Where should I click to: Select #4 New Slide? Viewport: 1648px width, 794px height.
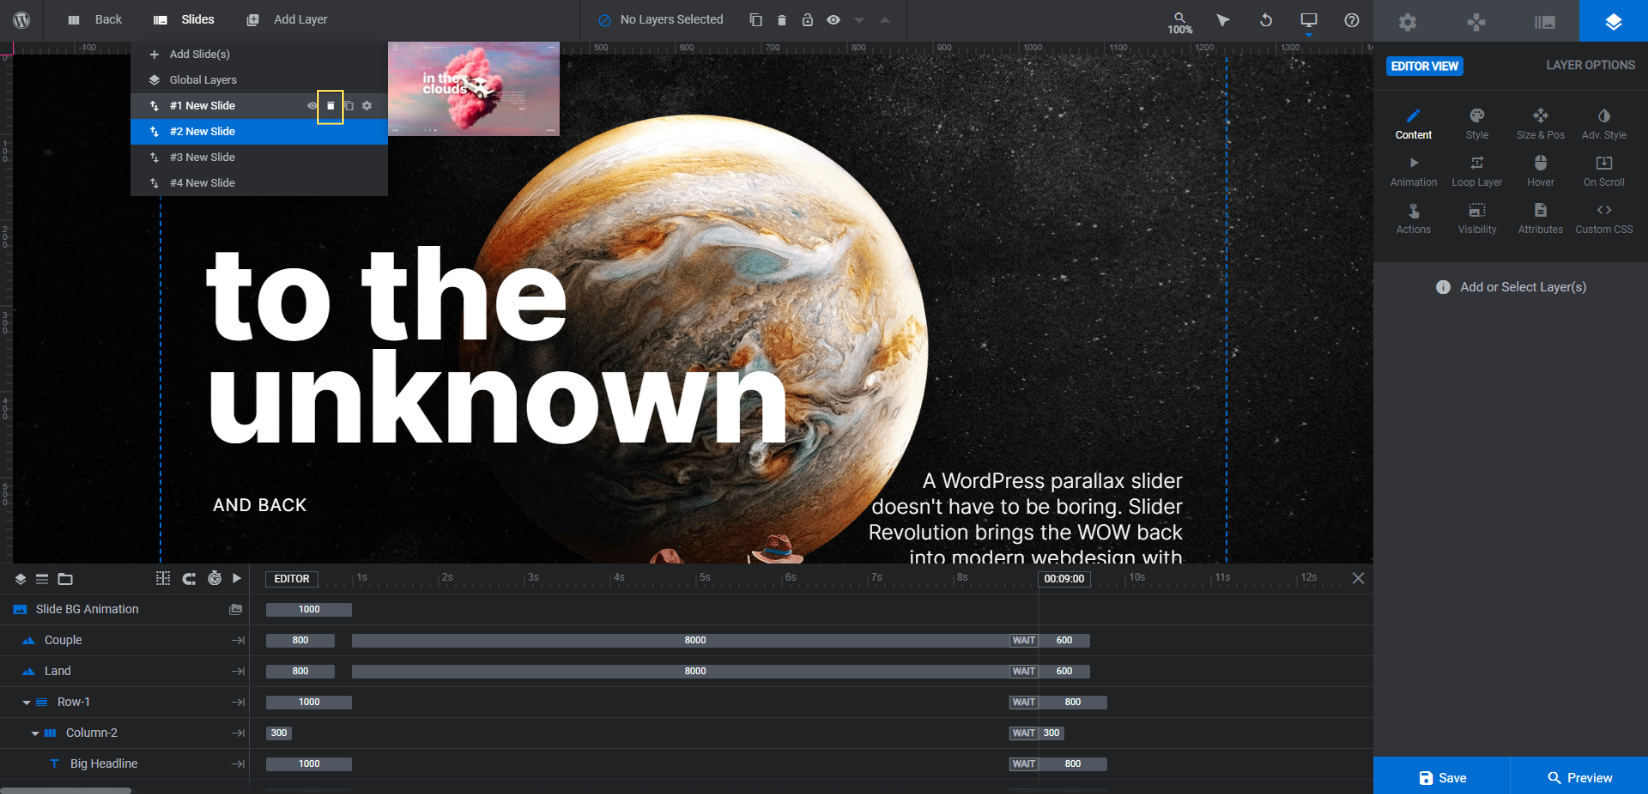259,183
